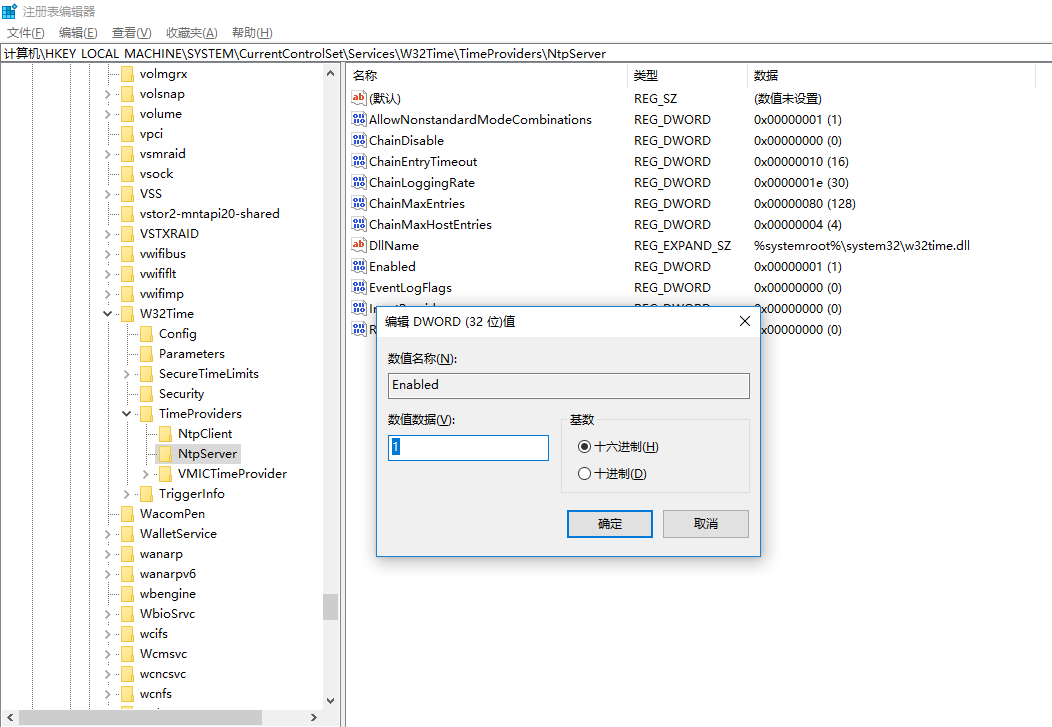Close the 编辑 DWORD dialog
This screenshot has width=1052, height=727.
click(x=745, y=321)
